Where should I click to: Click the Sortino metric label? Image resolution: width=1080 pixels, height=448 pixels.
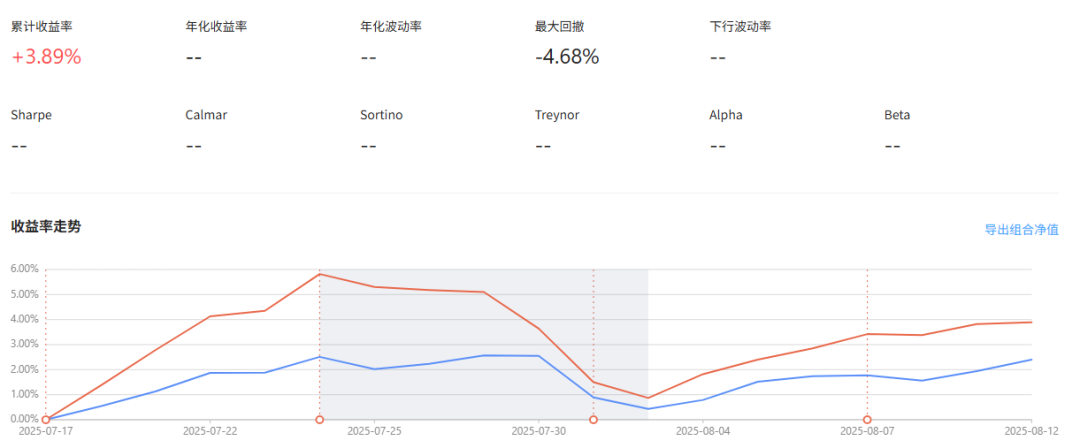381,115
